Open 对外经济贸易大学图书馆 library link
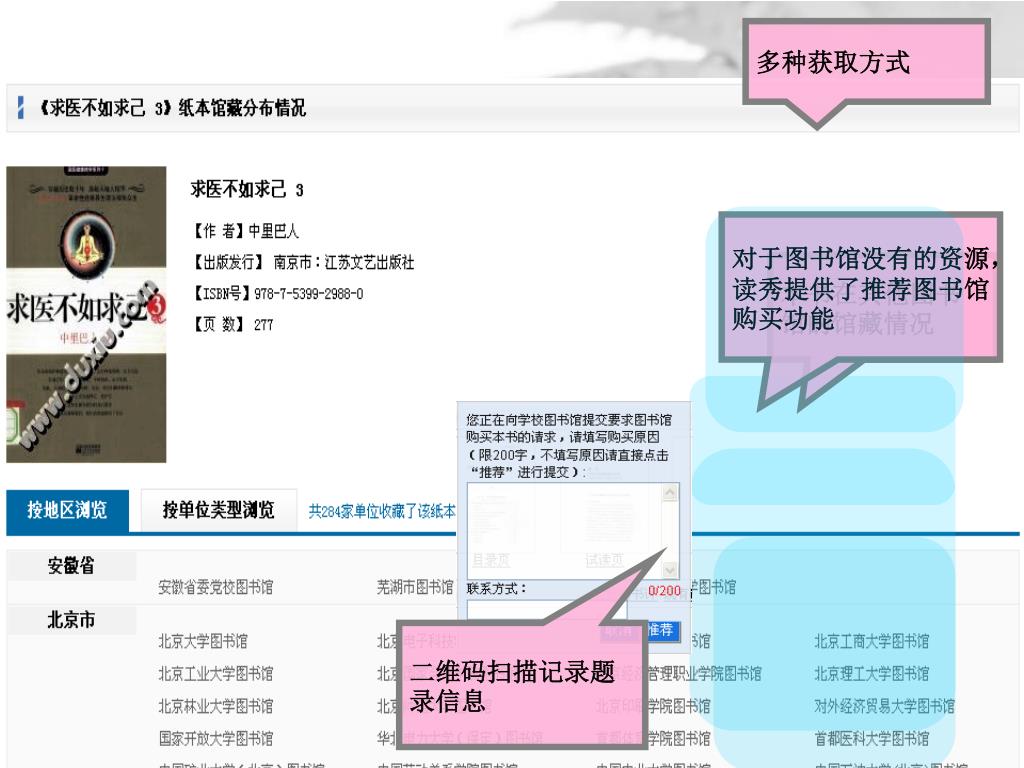Viewport: 1024px width, 768px height. 884,706
